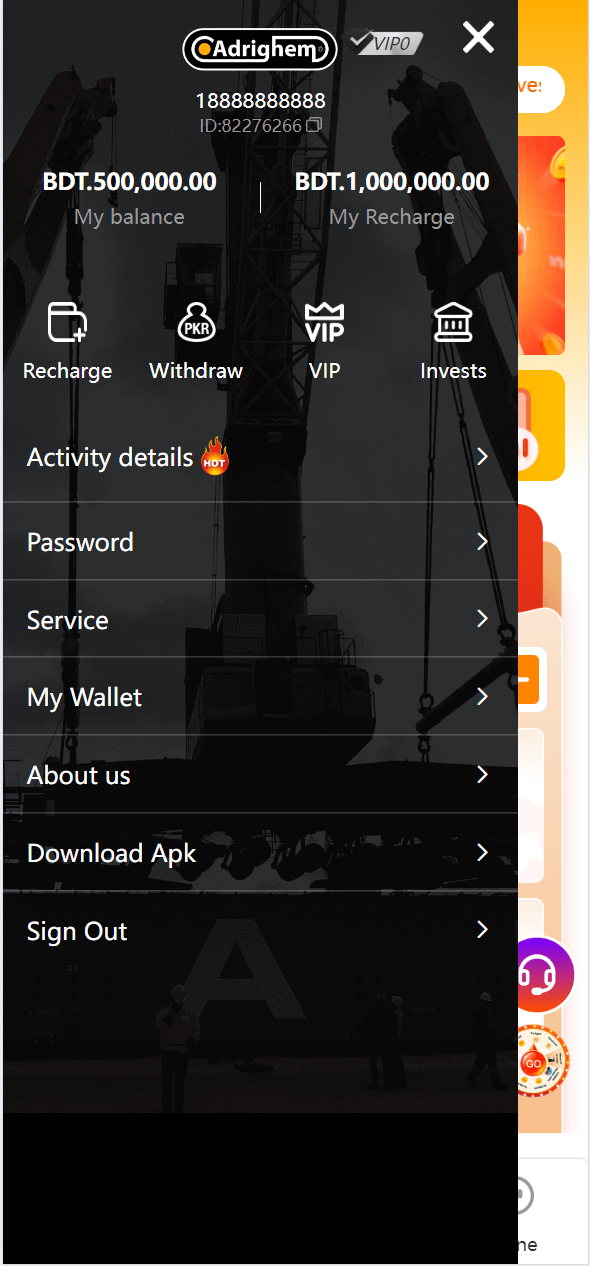Expand the Password row chevron
This screenshot has width=590, height=1266.
coord(482,542)
